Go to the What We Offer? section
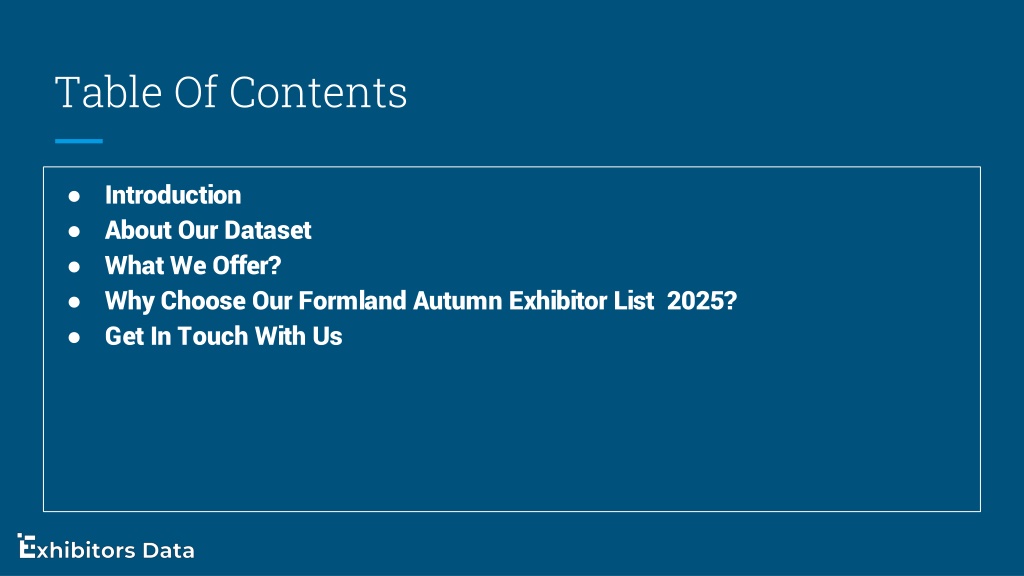The height and width of the screenshot is (576, 1024). pyautogui.click(x=193, y=266)
